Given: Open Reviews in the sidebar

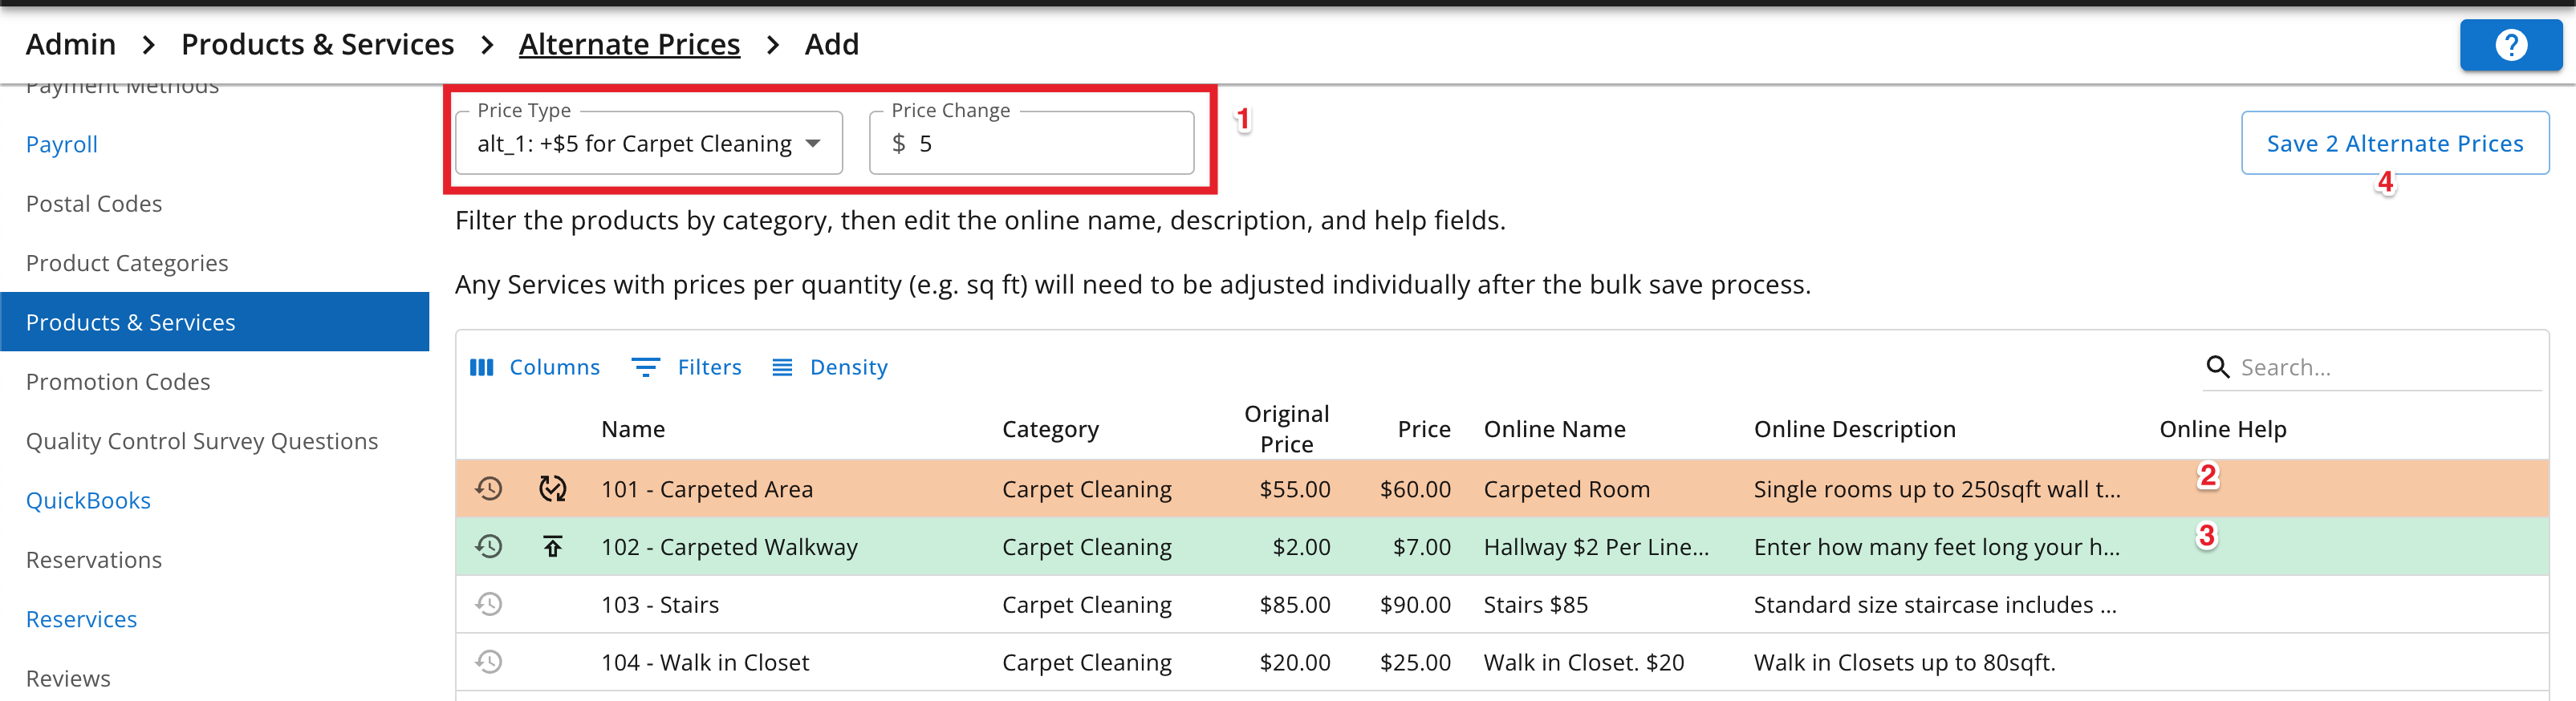Looking at the screenshot, I should (x=68, y=678).
